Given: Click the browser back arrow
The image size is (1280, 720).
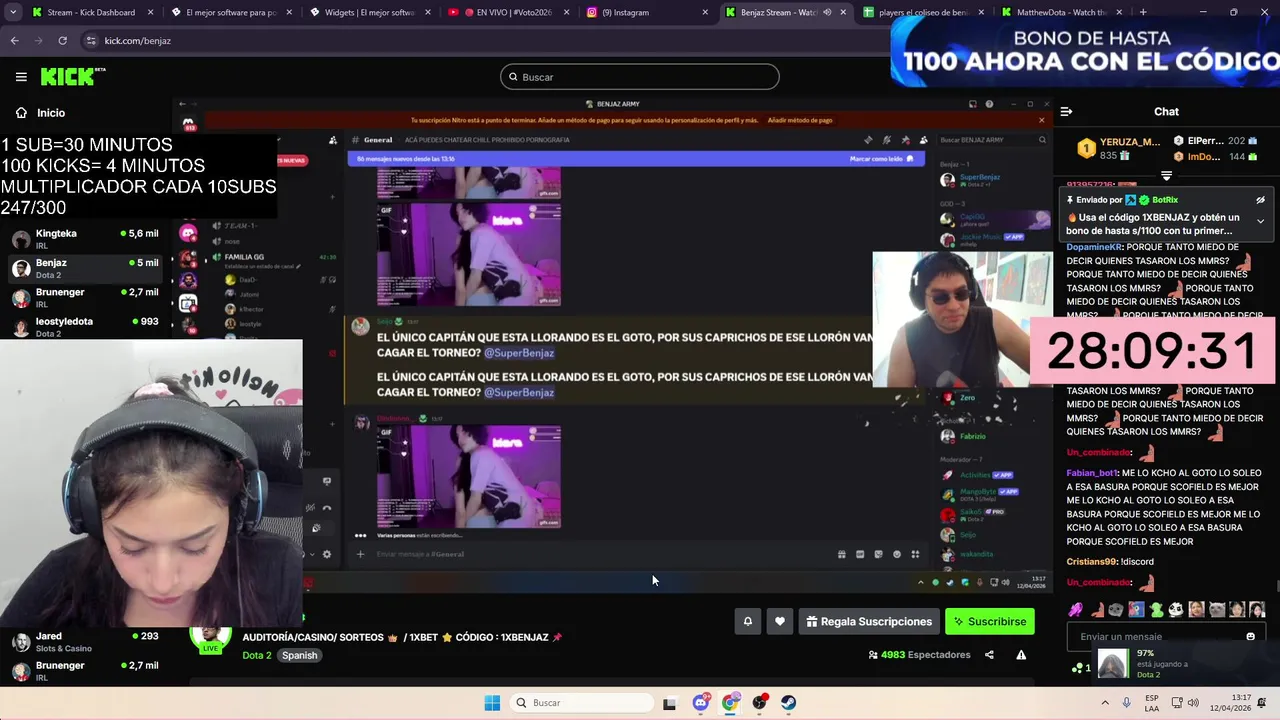Looking at the screenshot, I should 14,41.
